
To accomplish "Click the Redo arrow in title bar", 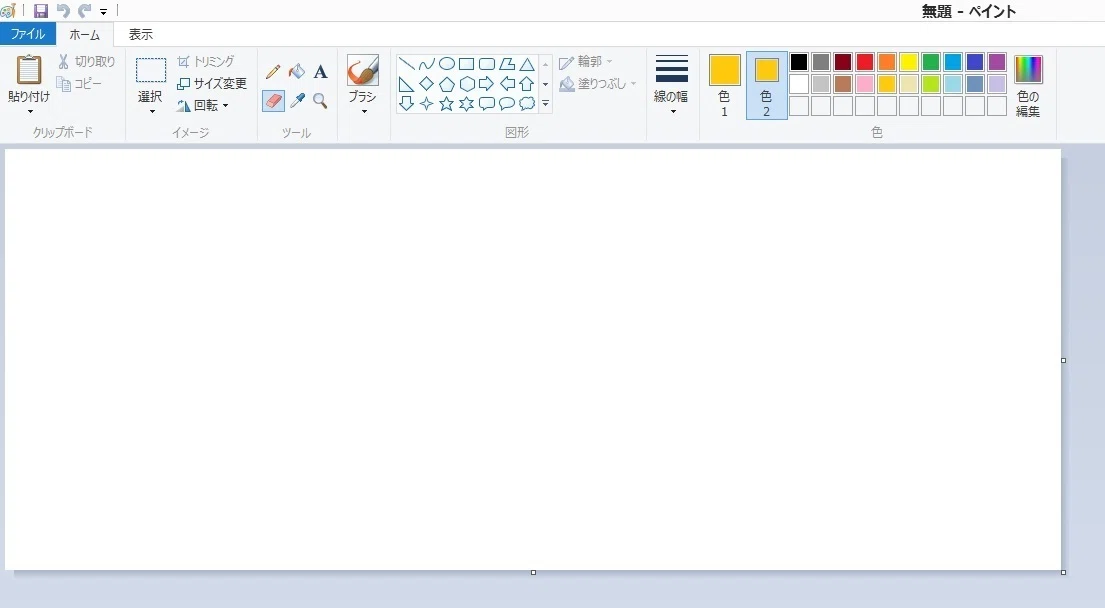I will point(85,11).
